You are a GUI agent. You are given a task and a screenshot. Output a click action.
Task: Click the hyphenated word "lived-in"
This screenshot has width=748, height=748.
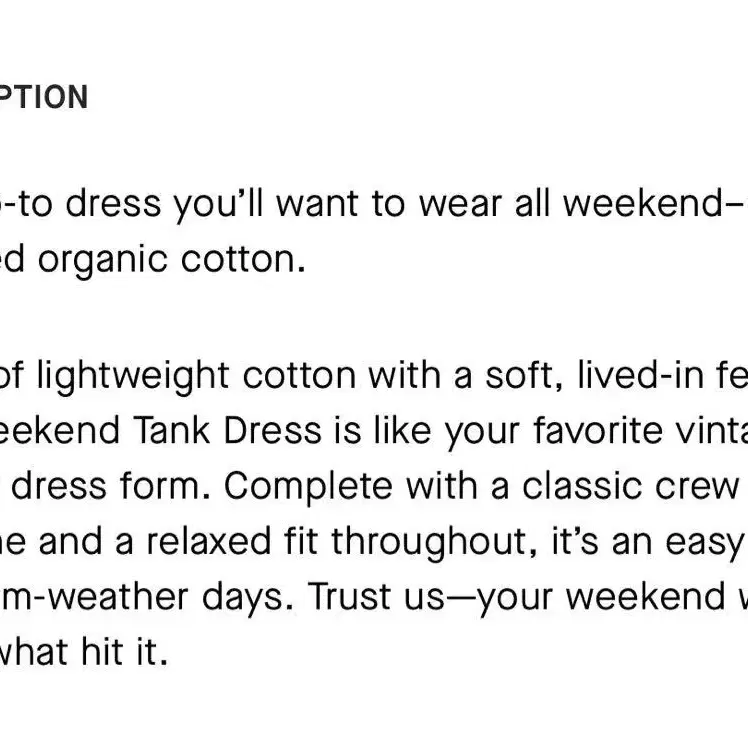(641, 375)
